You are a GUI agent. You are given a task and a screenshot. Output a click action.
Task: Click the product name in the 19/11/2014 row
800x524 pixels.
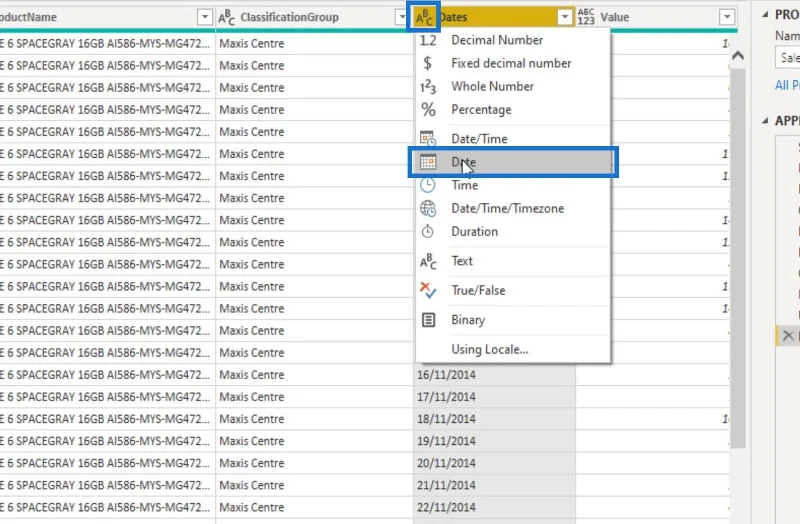click(107, 441)
